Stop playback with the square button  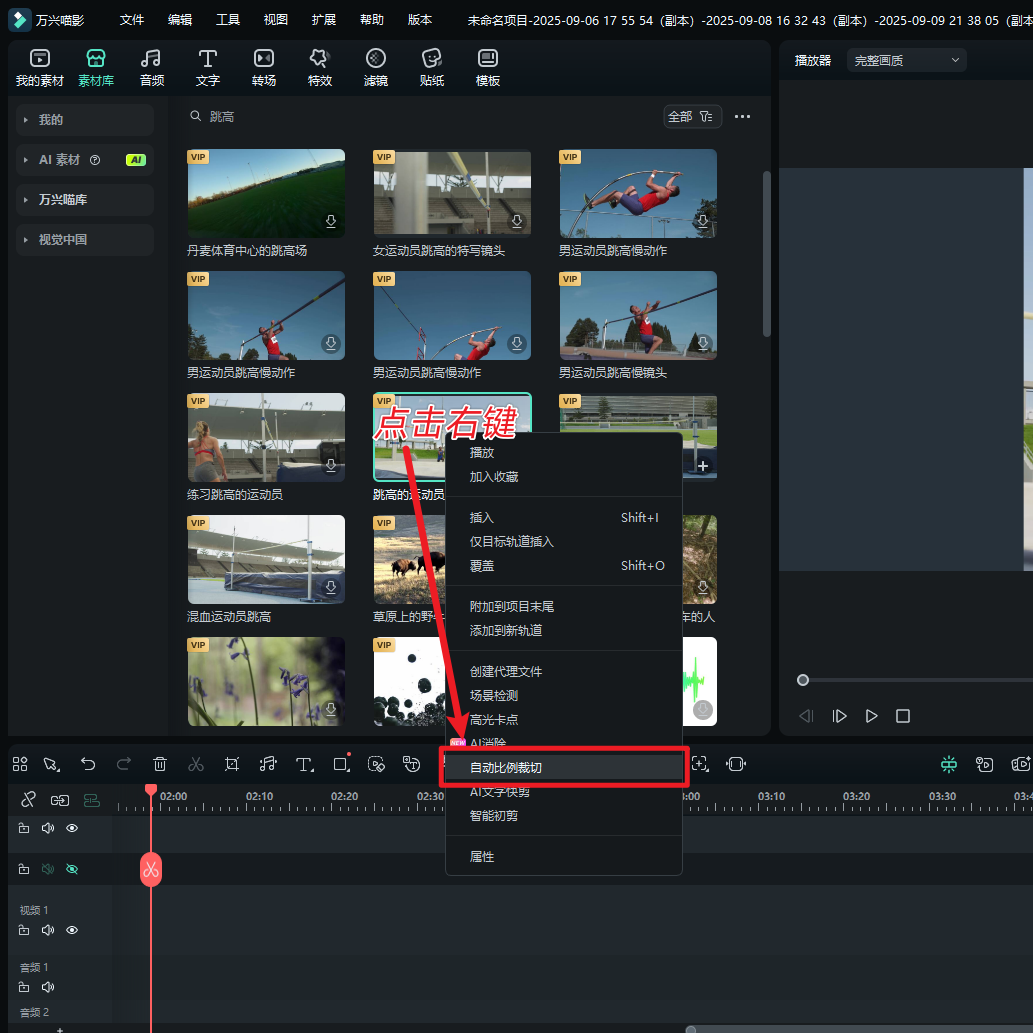click(903, 716)
